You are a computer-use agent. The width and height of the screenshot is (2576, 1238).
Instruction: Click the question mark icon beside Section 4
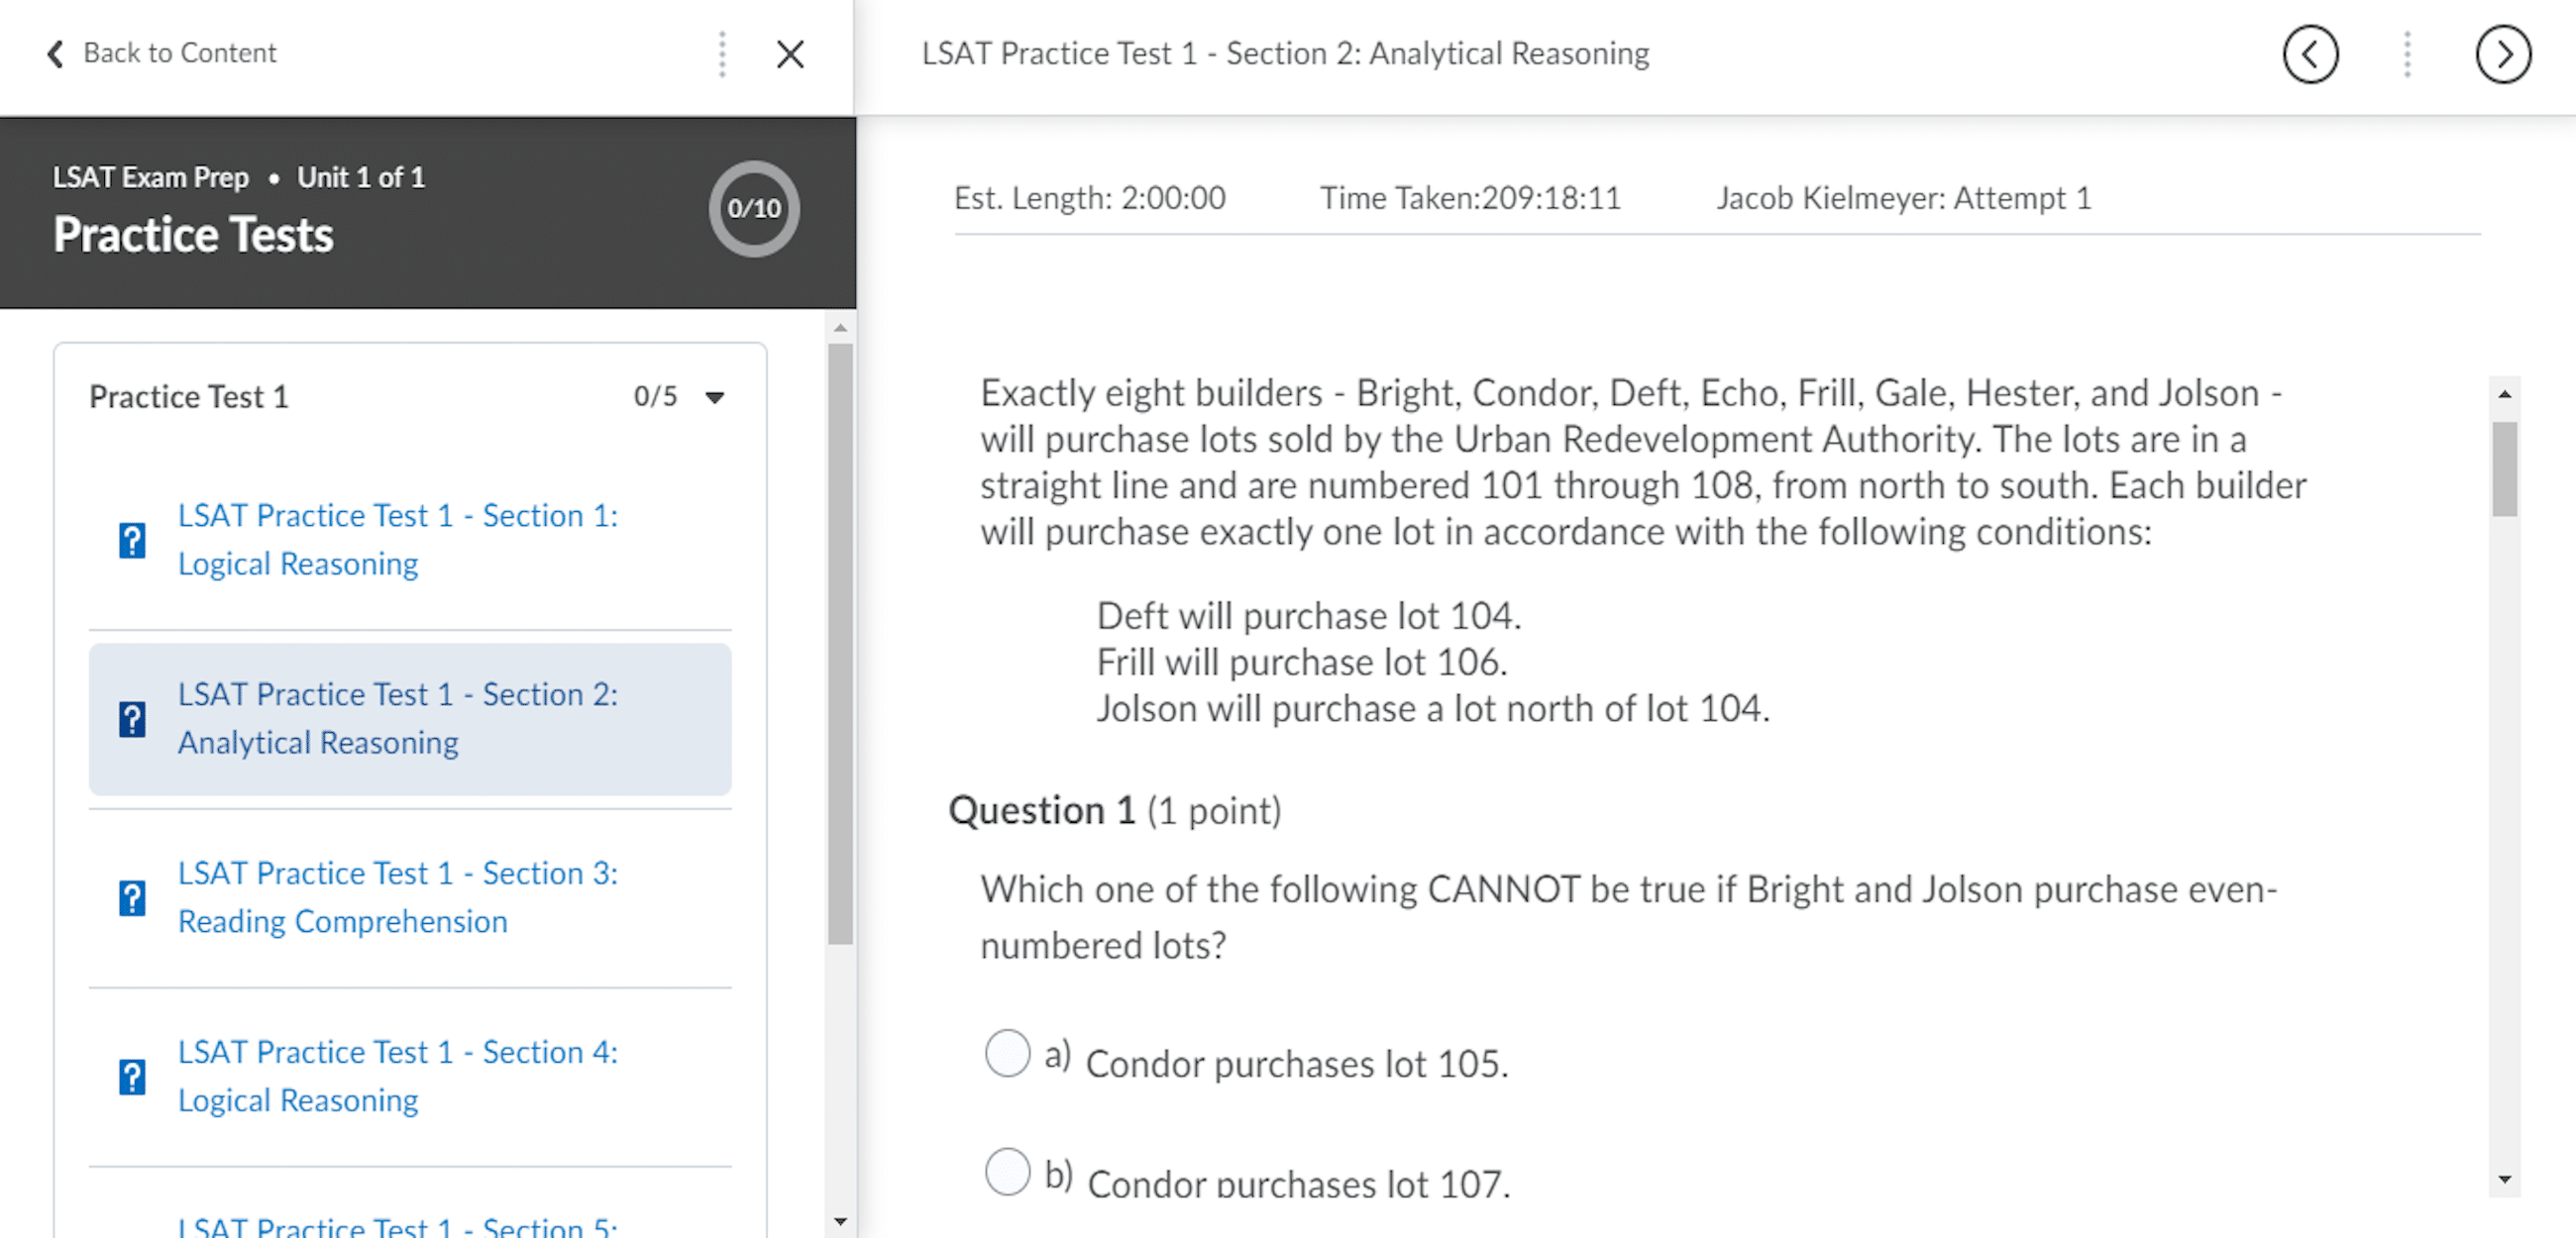(x=133, y=1075)
